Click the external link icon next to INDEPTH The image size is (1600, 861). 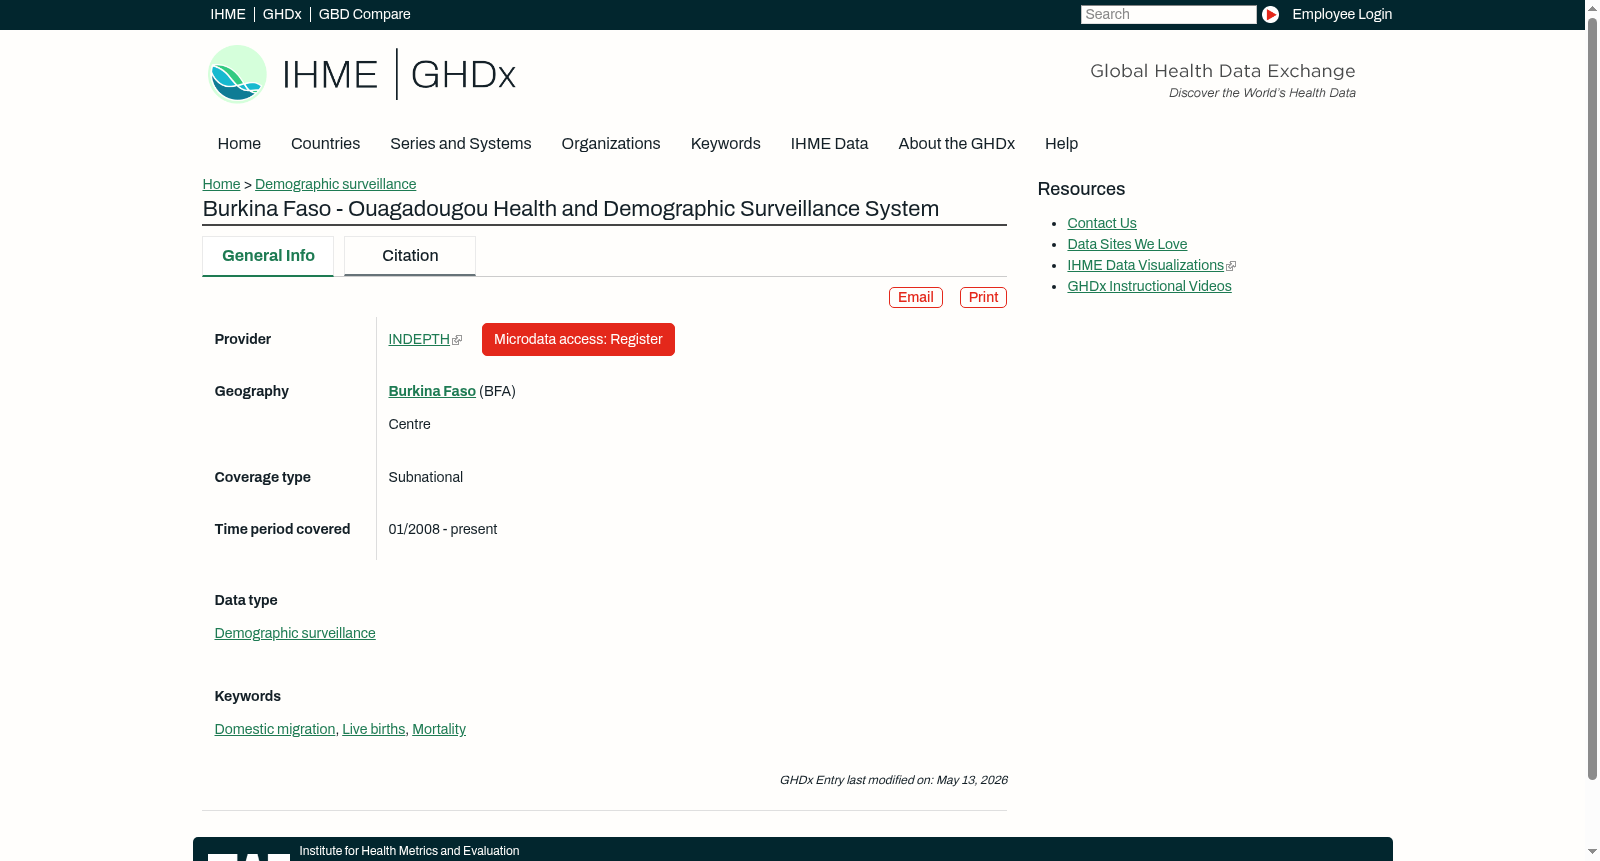click(457, 340)
